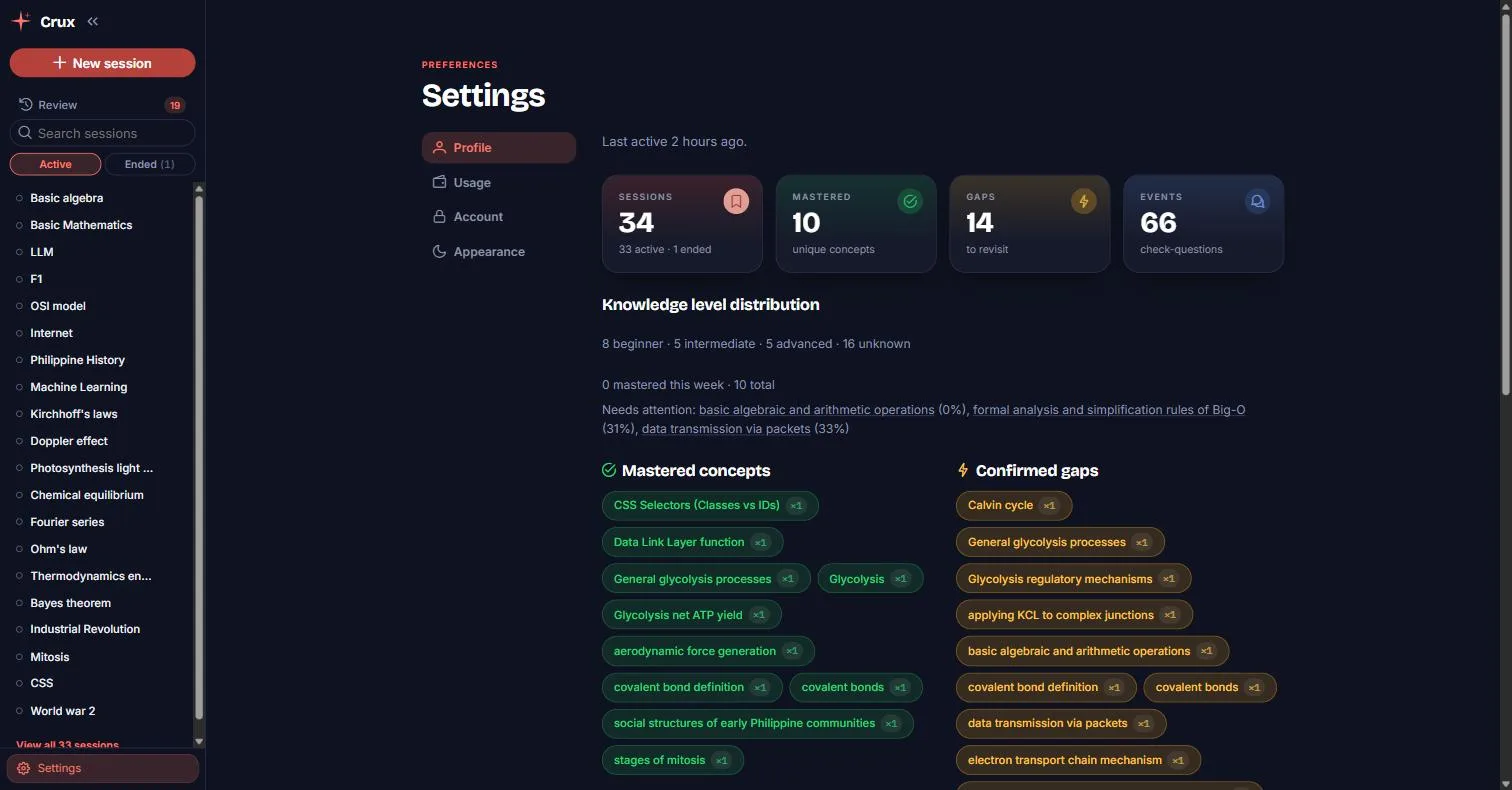1512x790 pixels.
Task: Click sidebar list scroll-up arrow
Action: point(199,189)
